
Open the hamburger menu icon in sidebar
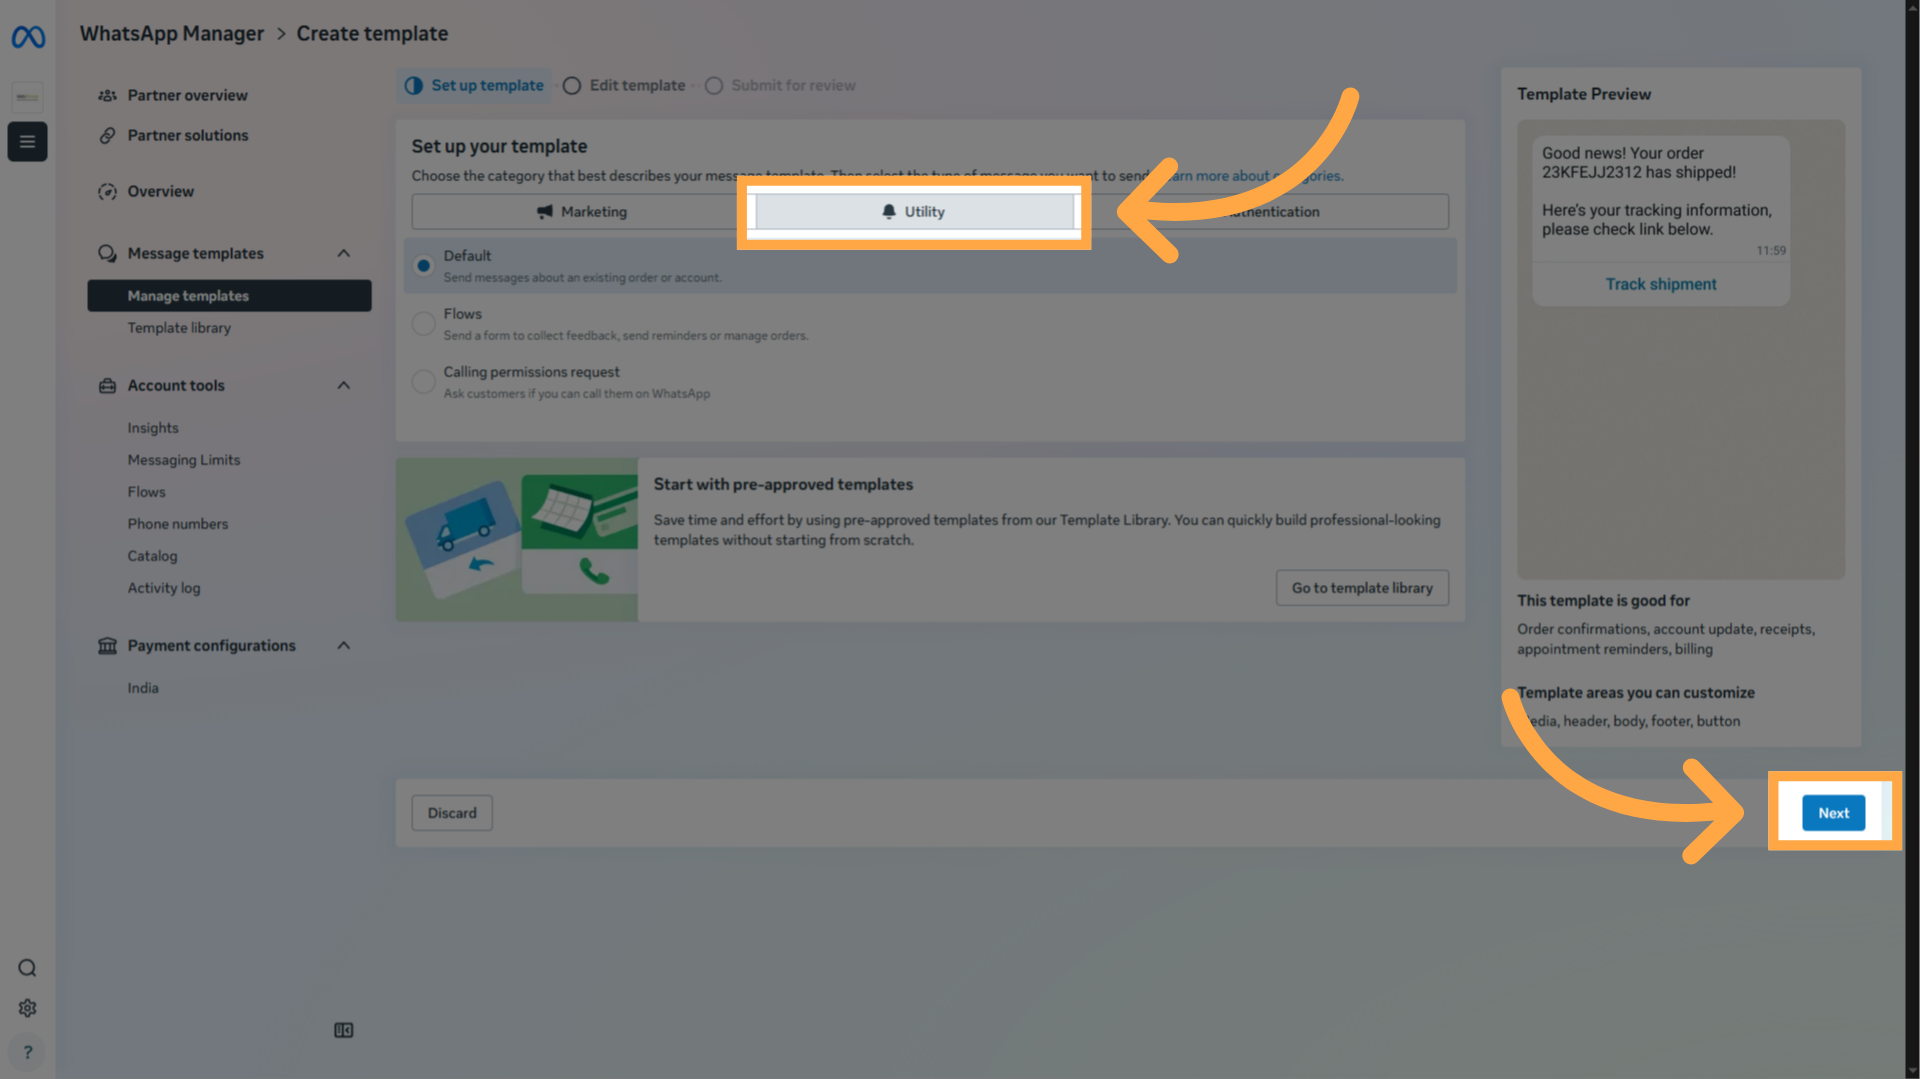point(27,142)
